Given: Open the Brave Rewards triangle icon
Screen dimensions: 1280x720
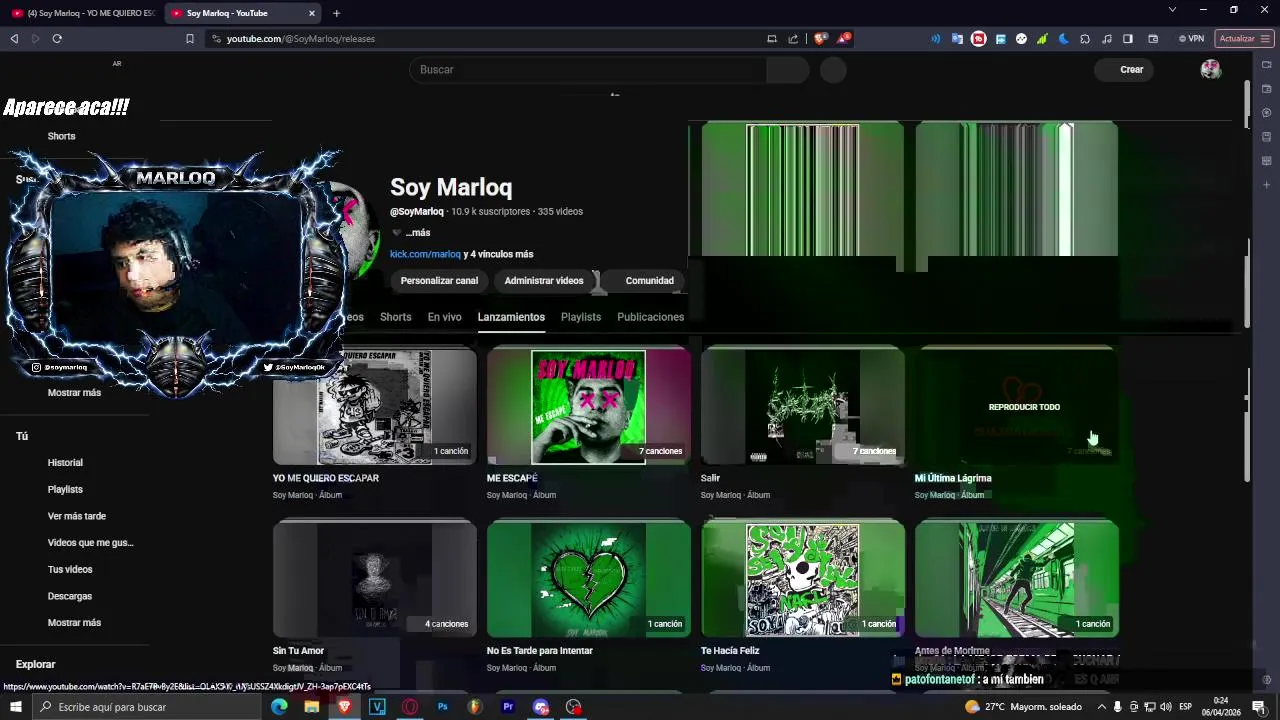Looking at the screenshot, I should 844,39.
